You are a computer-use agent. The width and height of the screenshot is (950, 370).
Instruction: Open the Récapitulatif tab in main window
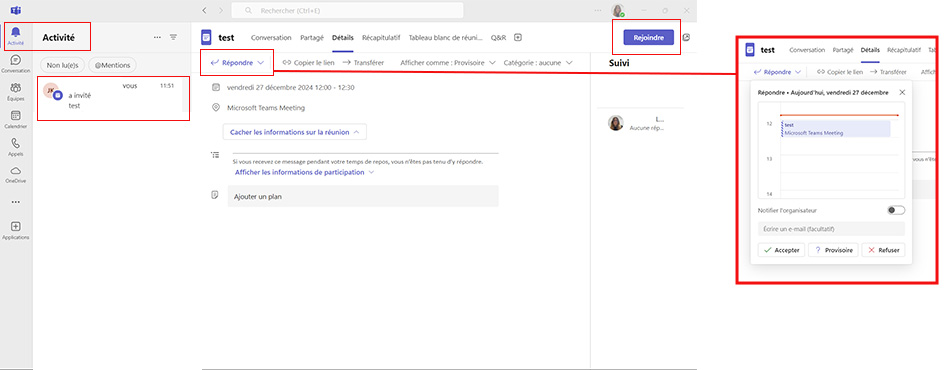(381, 38)
